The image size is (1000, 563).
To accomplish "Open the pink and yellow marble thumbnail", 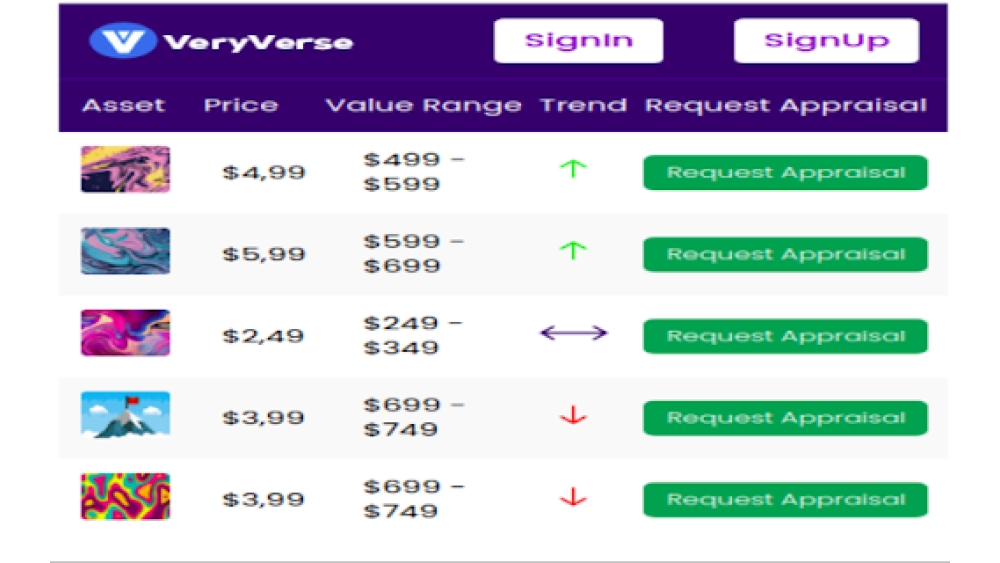I will click(x=125, y=170).
